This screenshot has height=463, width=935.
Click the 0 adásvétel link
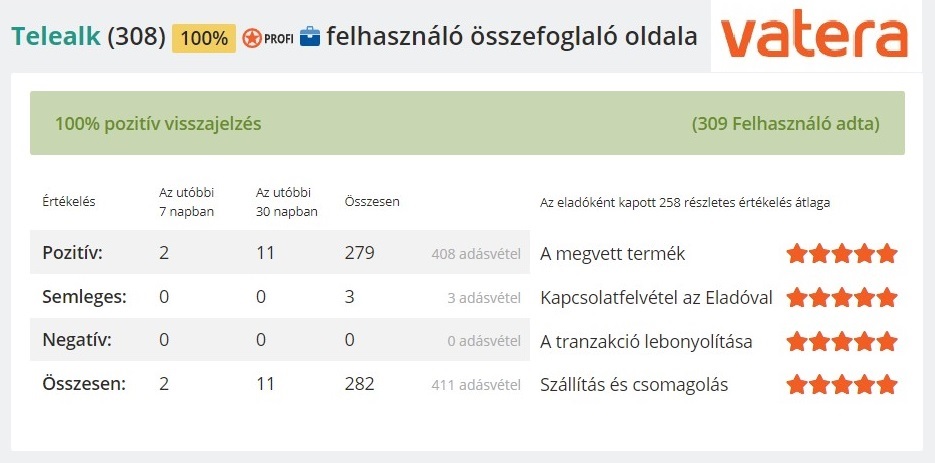(484, 341)
